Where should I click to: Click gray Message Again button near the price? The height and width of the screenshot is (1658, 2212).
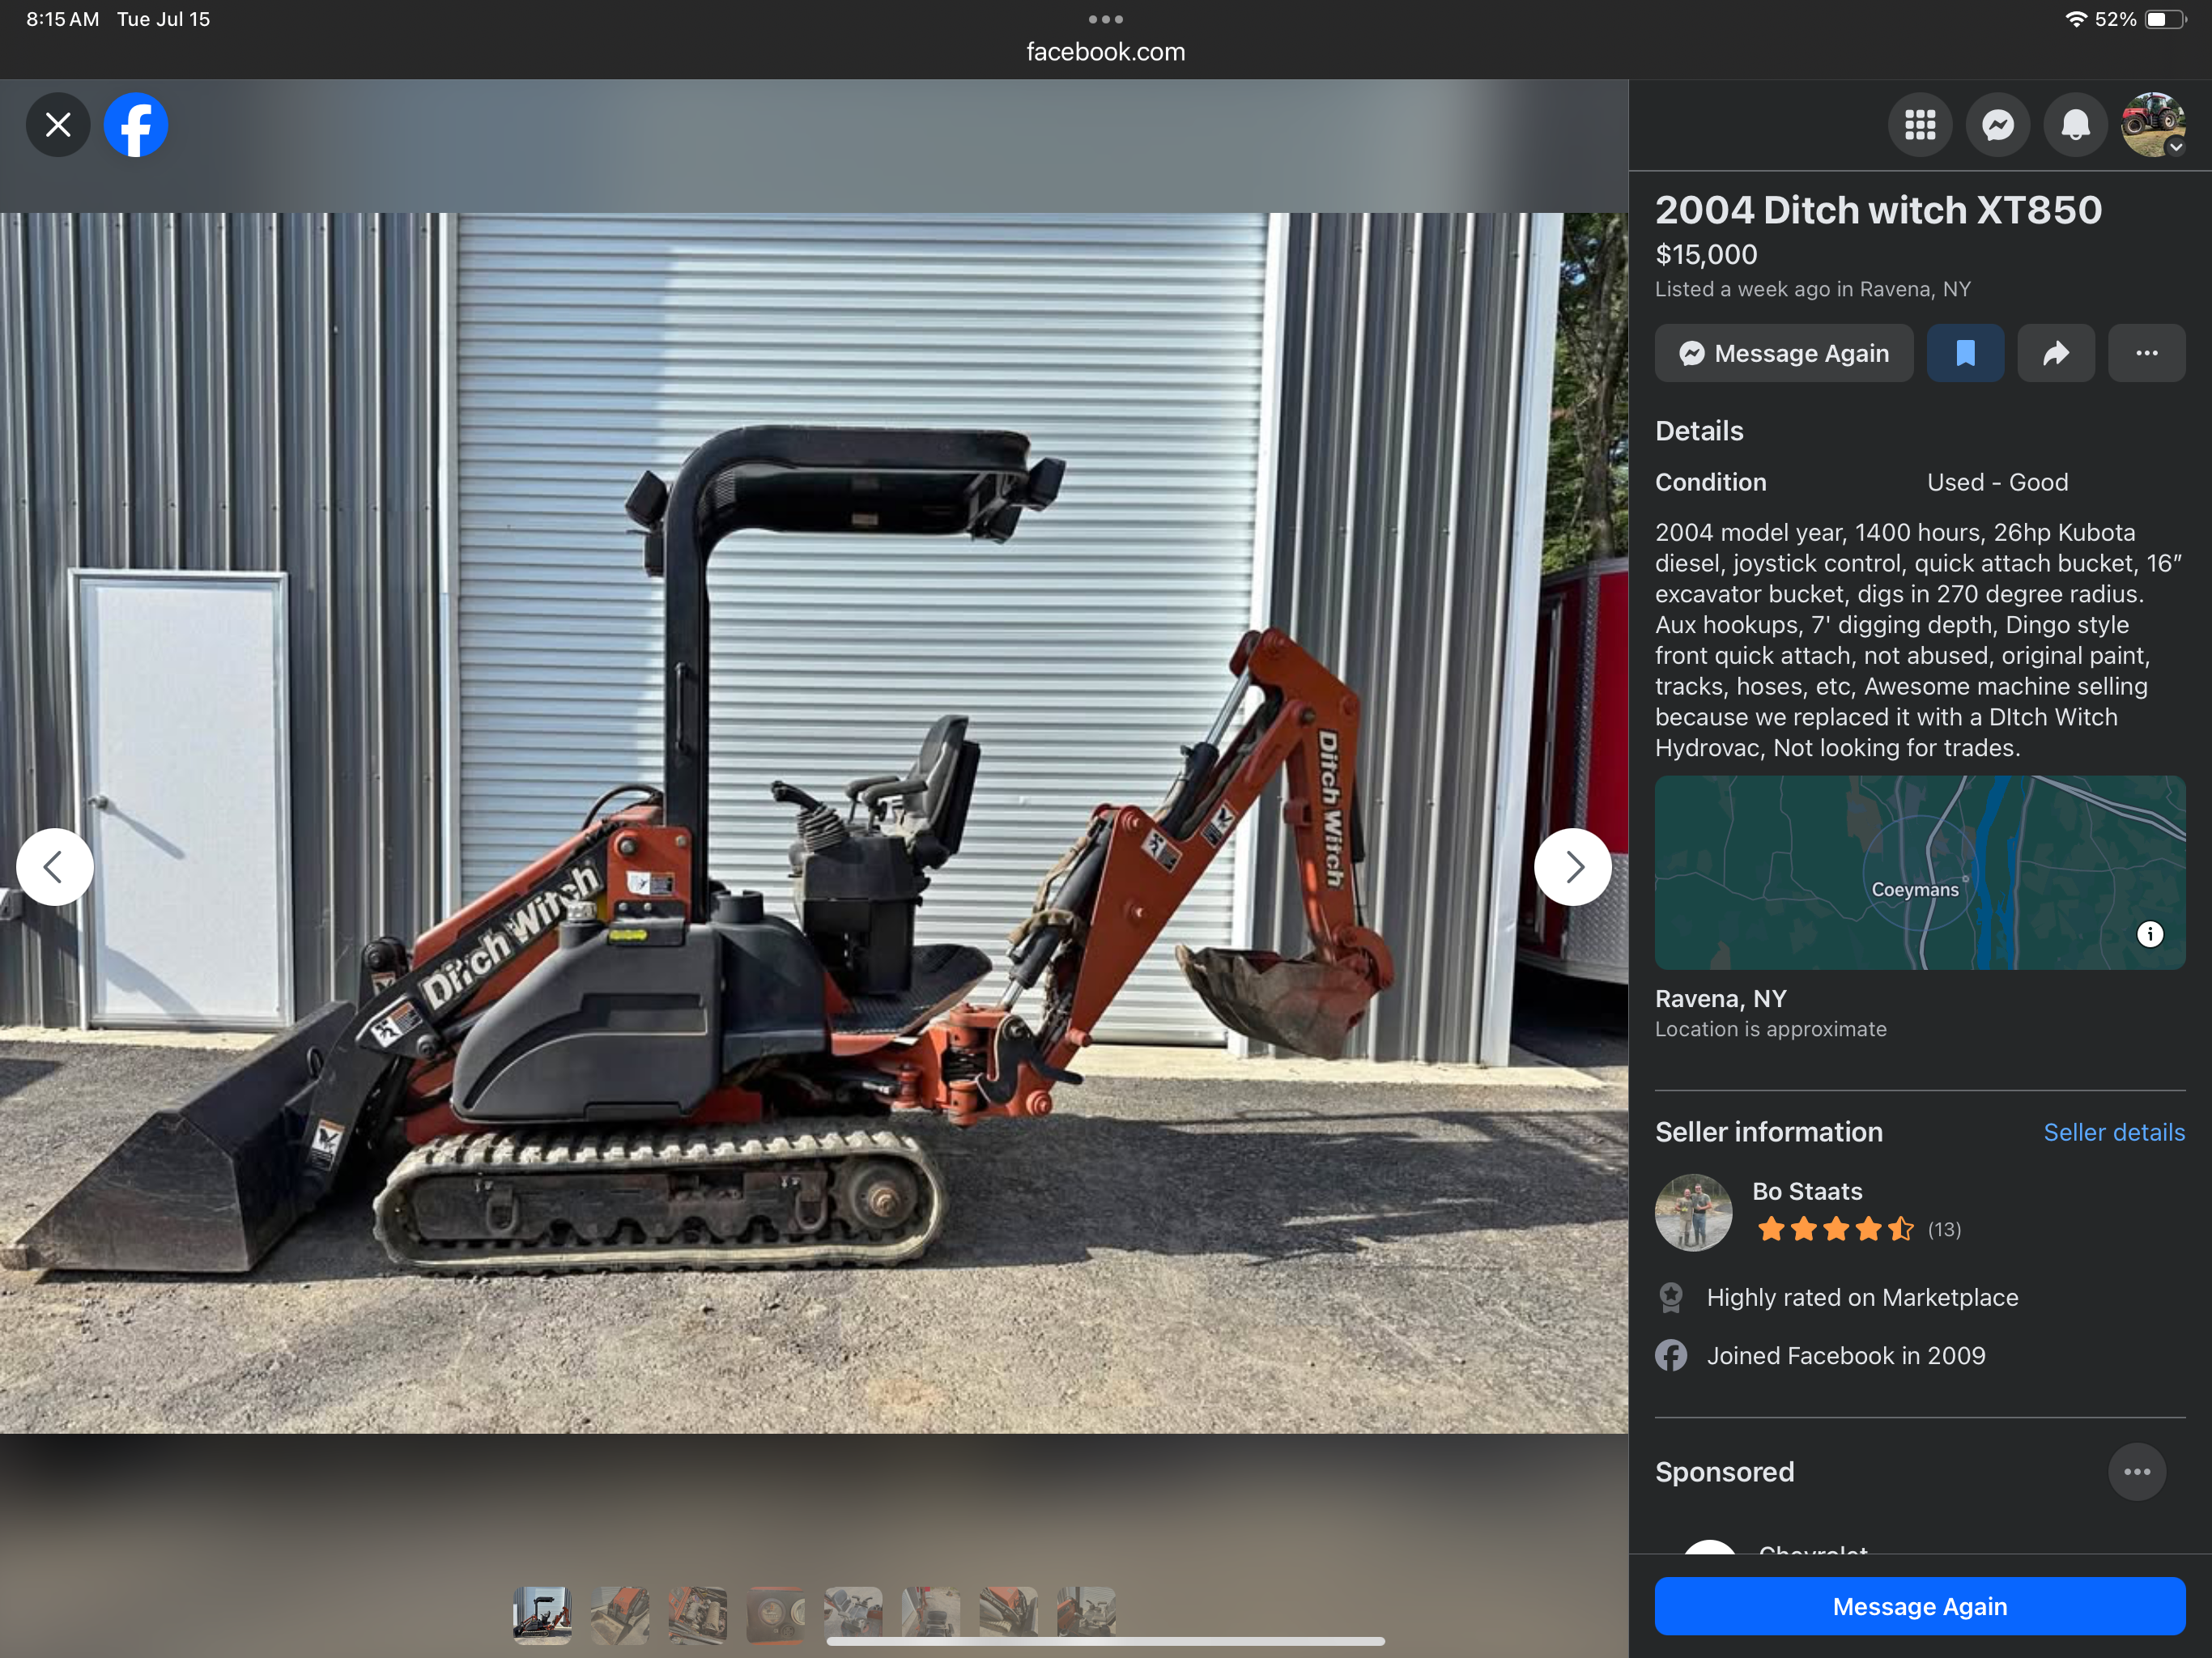pyautogui.click(x=1783, y=353)
